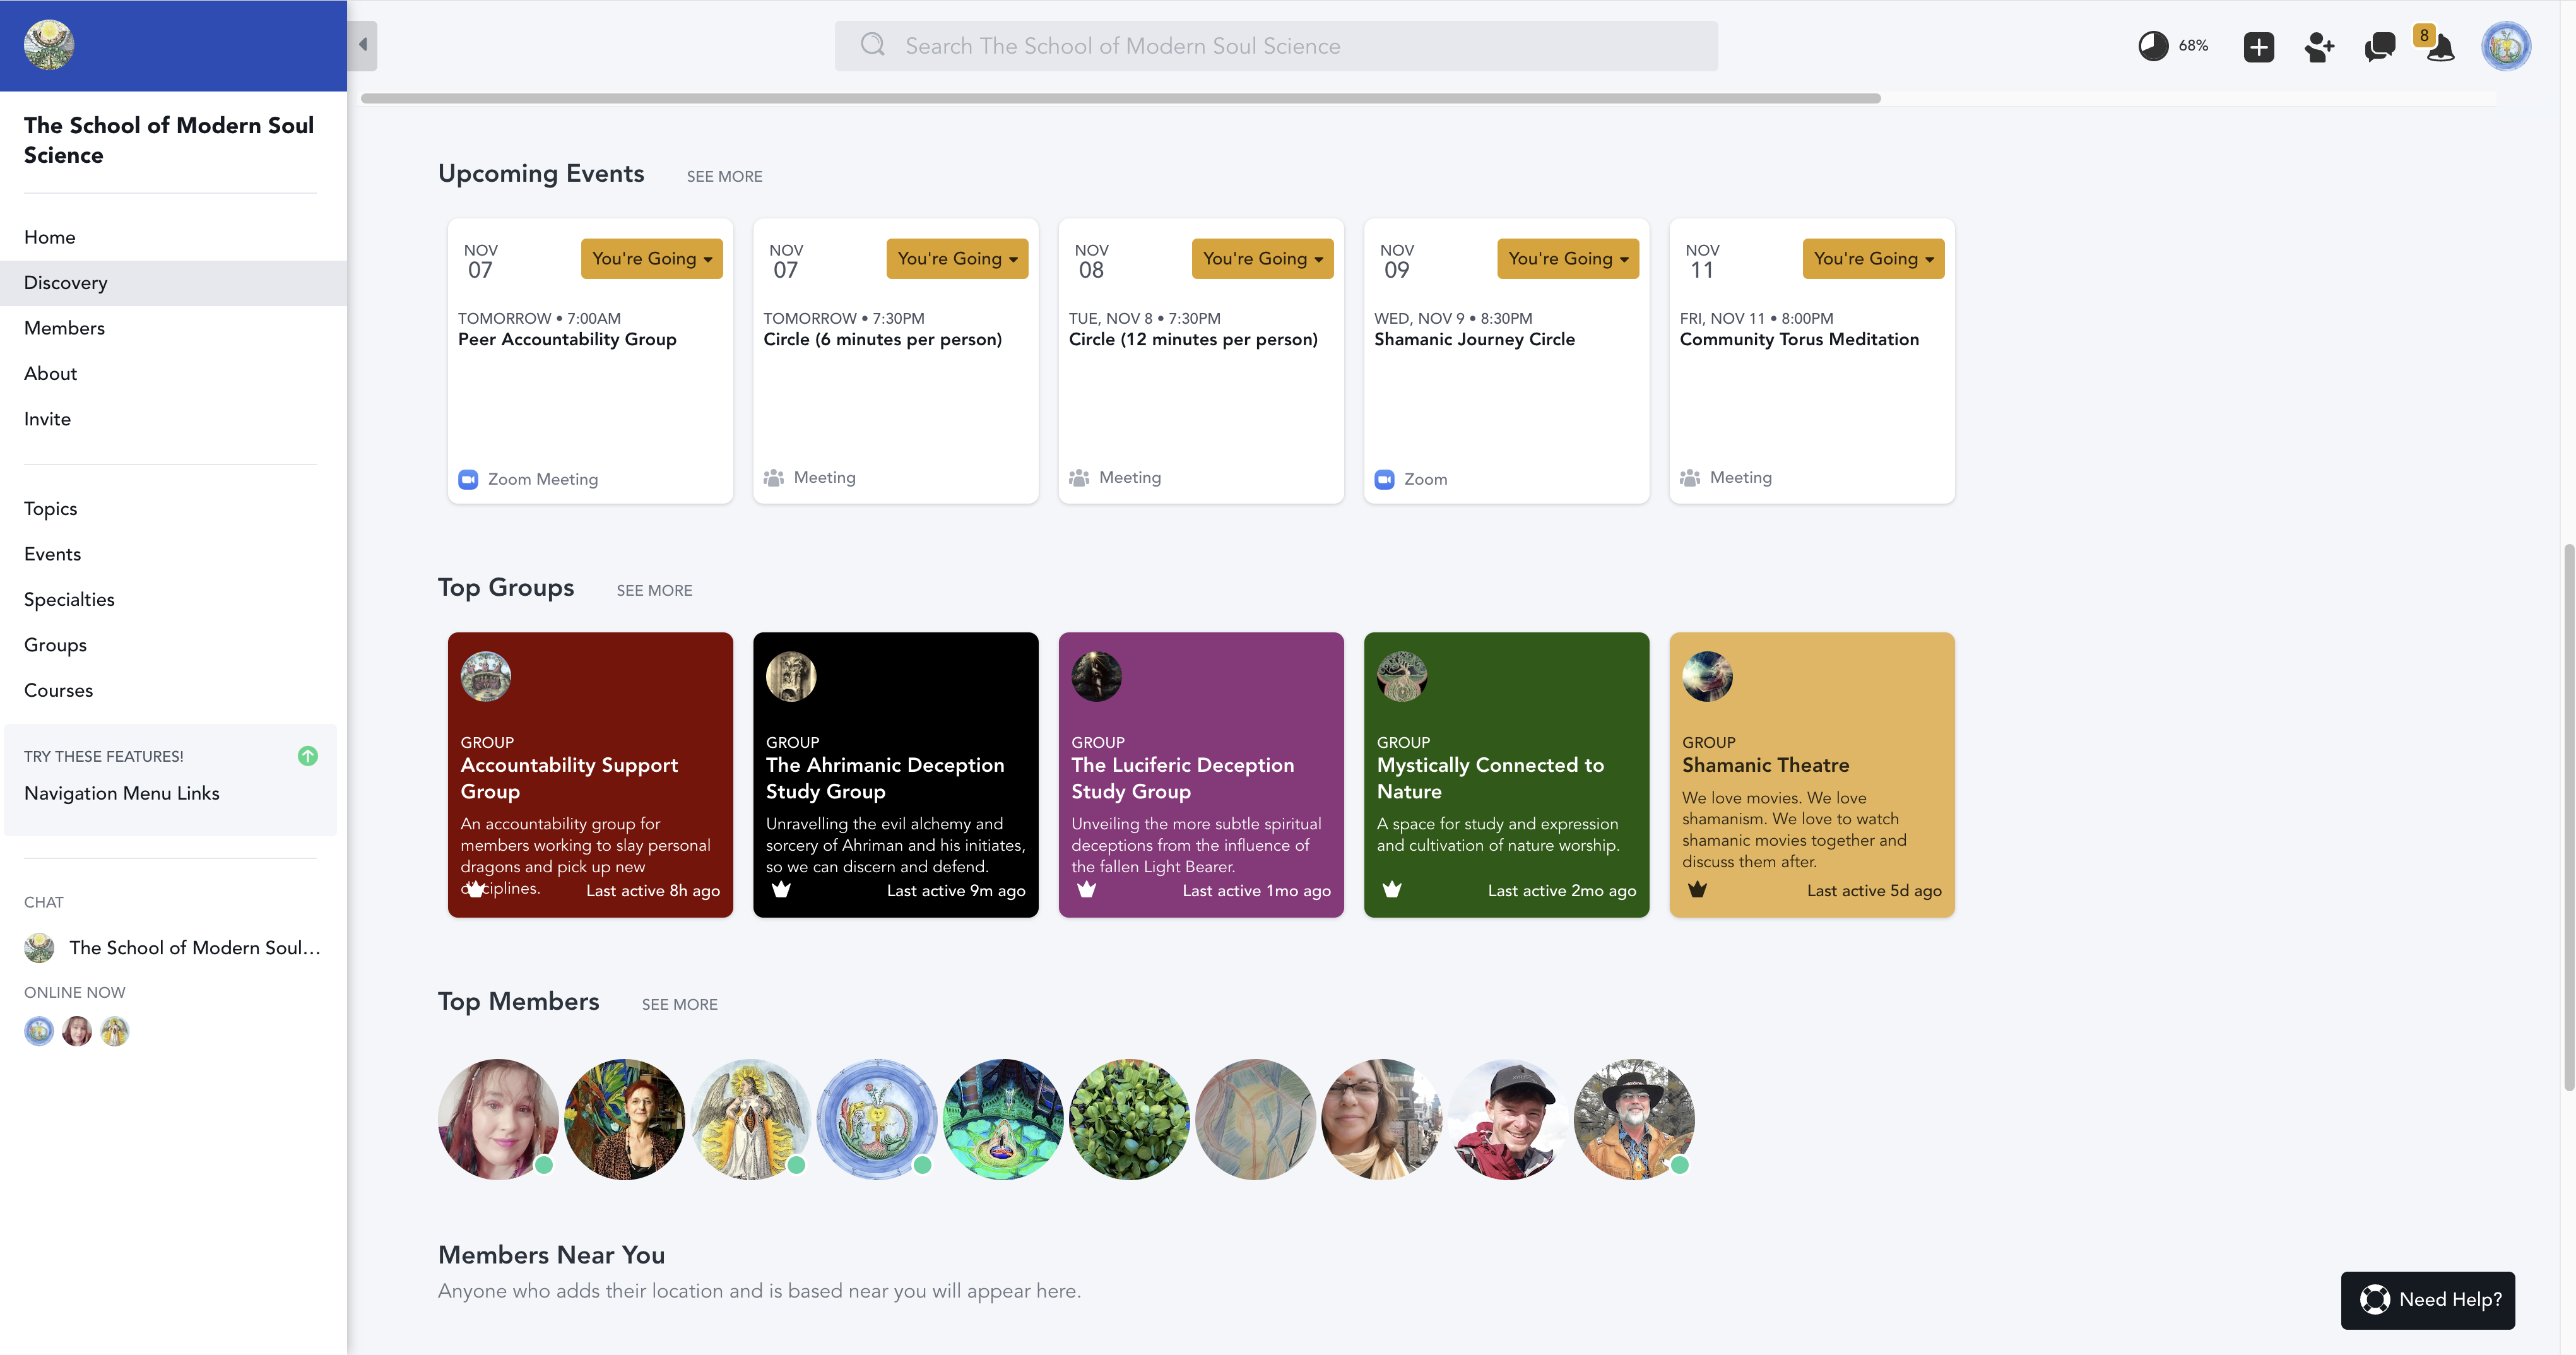The image size is (2576, 1355).
Task: Click the network logo in sidebar header
Action: pyautogui.click(x=49, y=45)
